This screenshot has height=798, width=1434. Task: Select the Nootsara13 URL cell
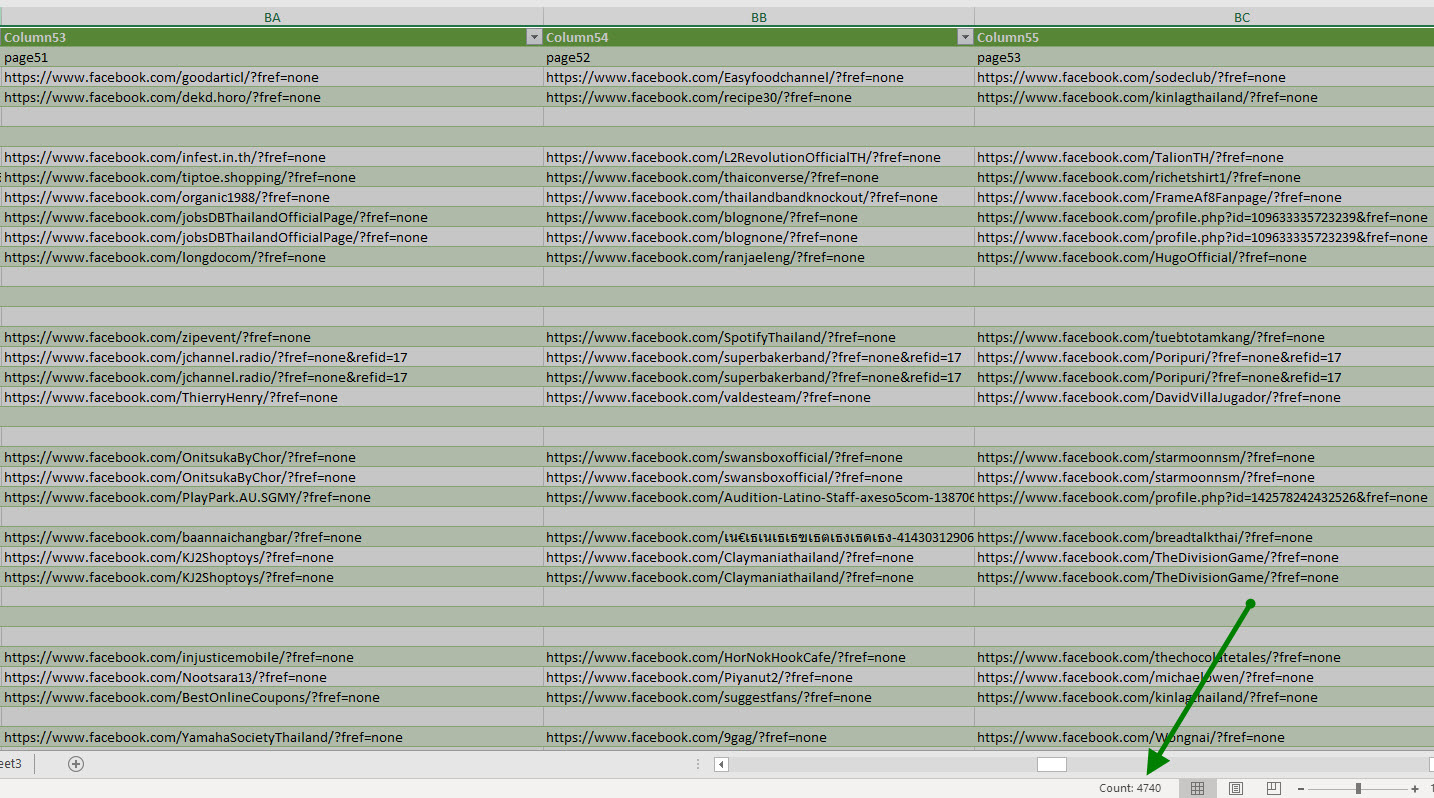[272, 677]
